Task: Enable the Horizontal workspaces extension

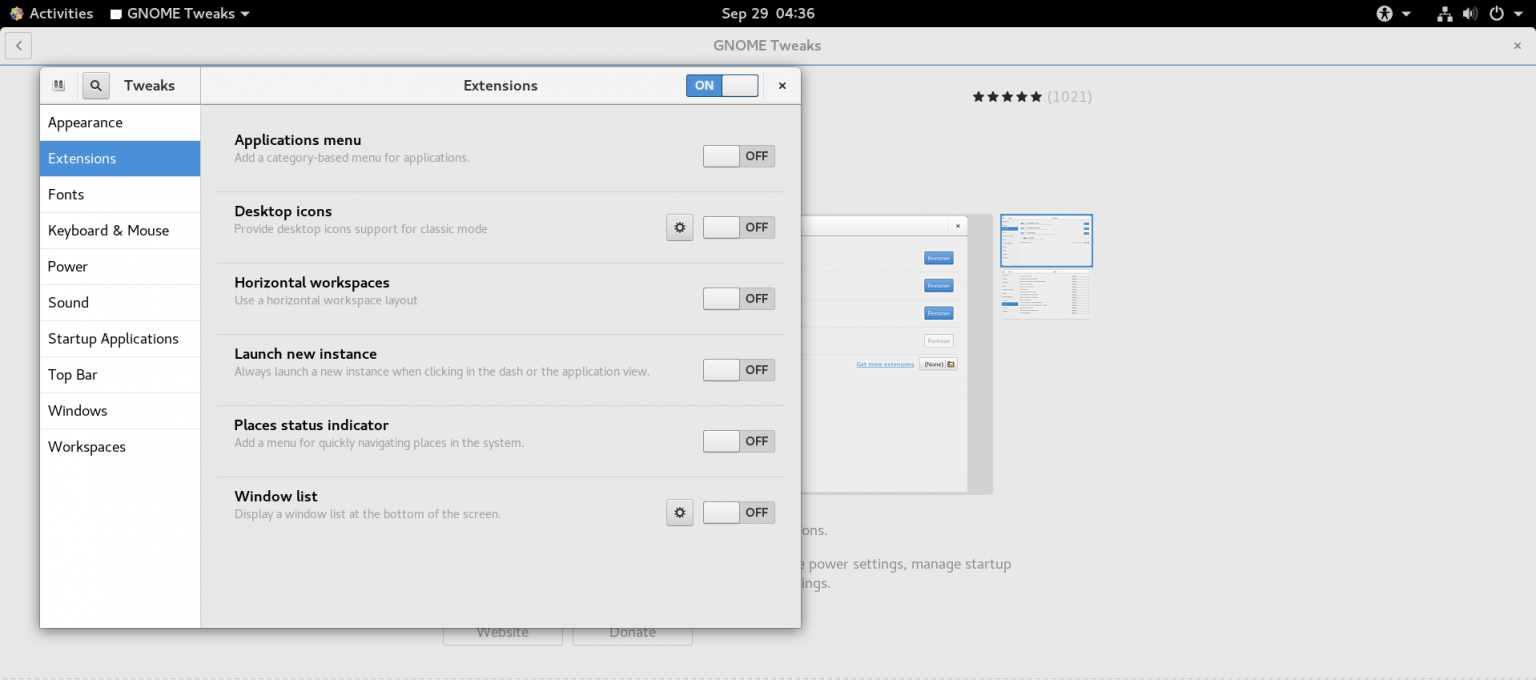Action: click(738, 298)
